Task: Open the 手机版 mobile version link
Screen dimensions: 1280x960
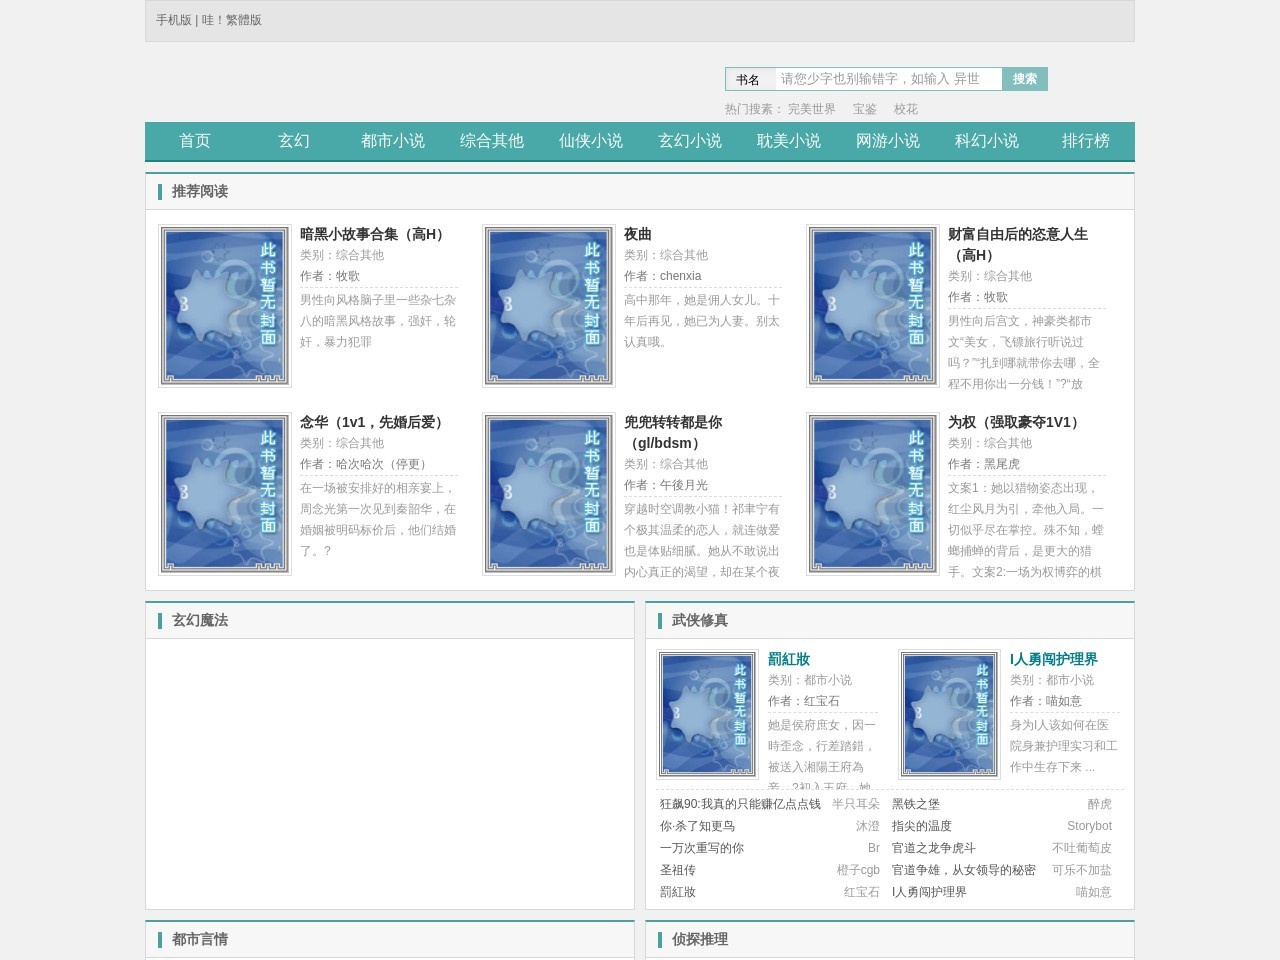Action: [x=173, y=20]
